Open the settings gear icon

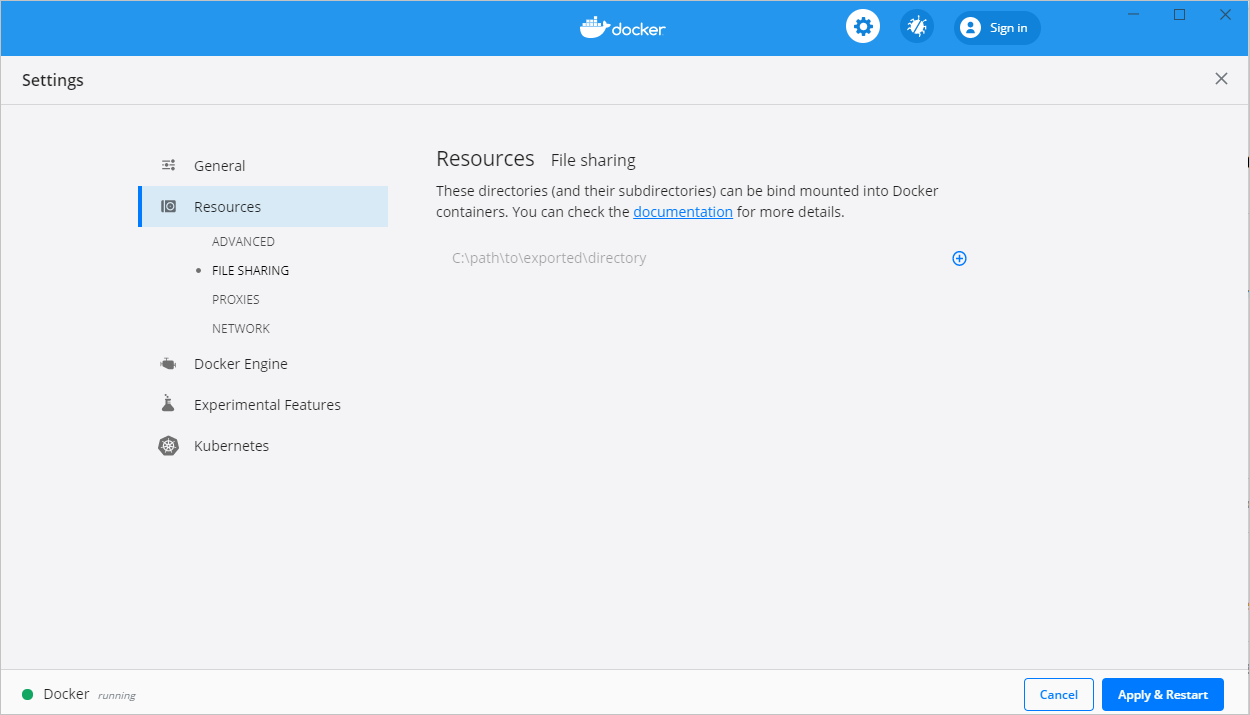tap(862, 26)
